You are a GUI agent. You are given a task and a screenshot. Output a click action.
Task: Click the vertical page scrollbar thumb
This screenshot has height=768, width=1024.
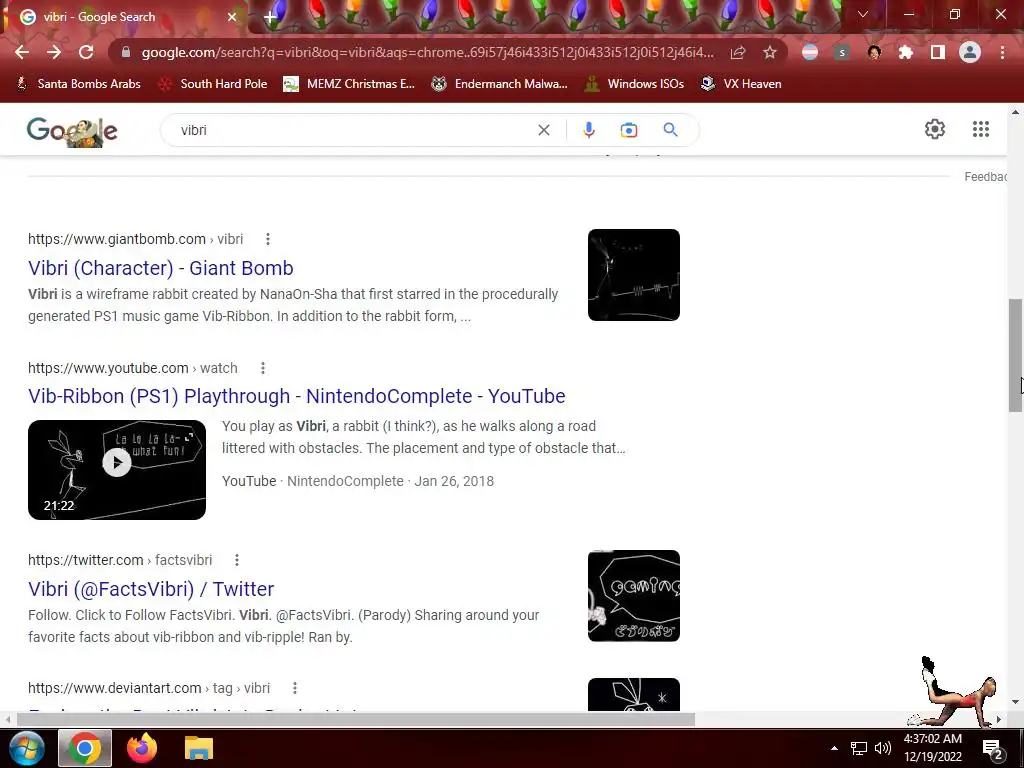coord(1015,355)
